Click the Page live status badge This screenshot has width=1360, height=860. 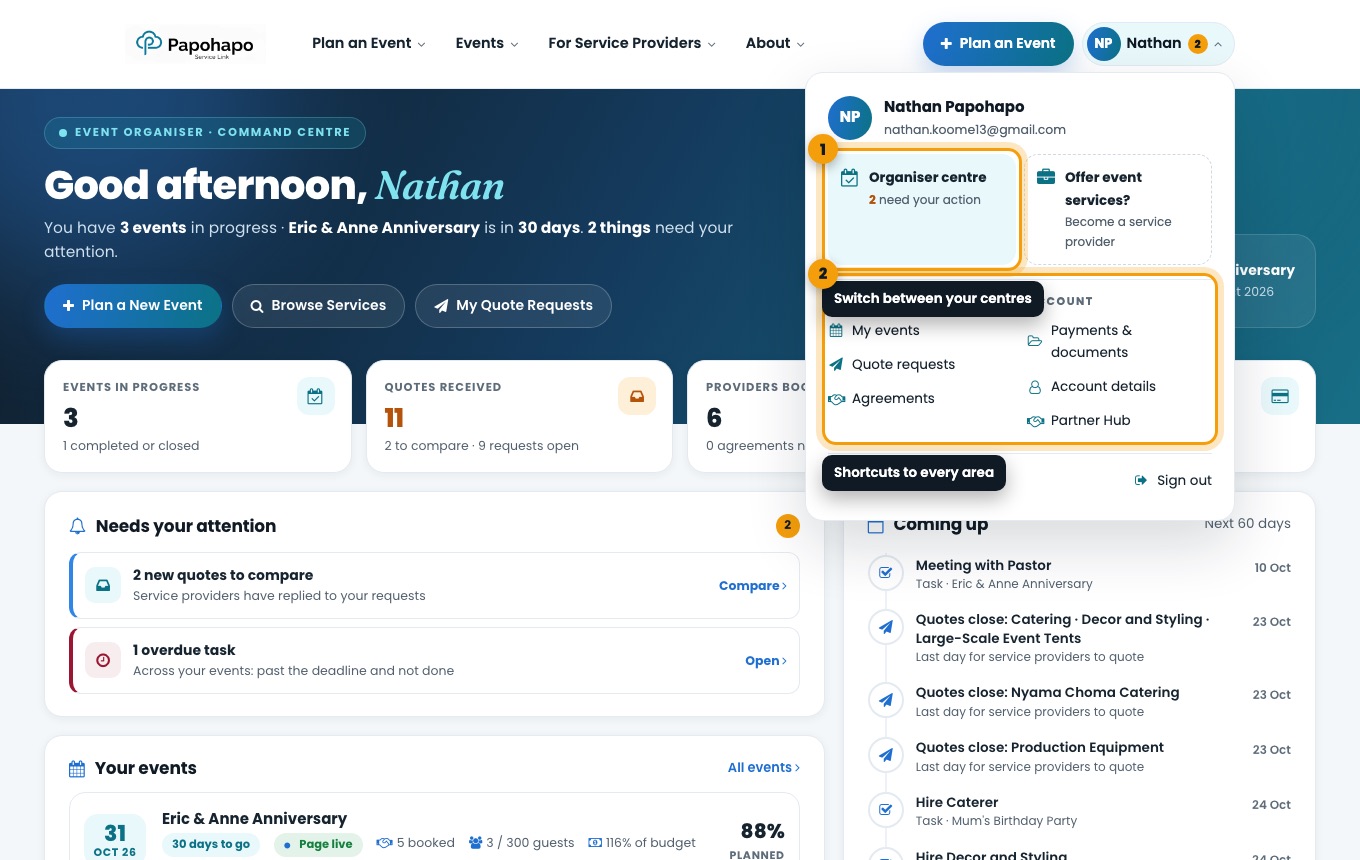(x=318, y=844)
